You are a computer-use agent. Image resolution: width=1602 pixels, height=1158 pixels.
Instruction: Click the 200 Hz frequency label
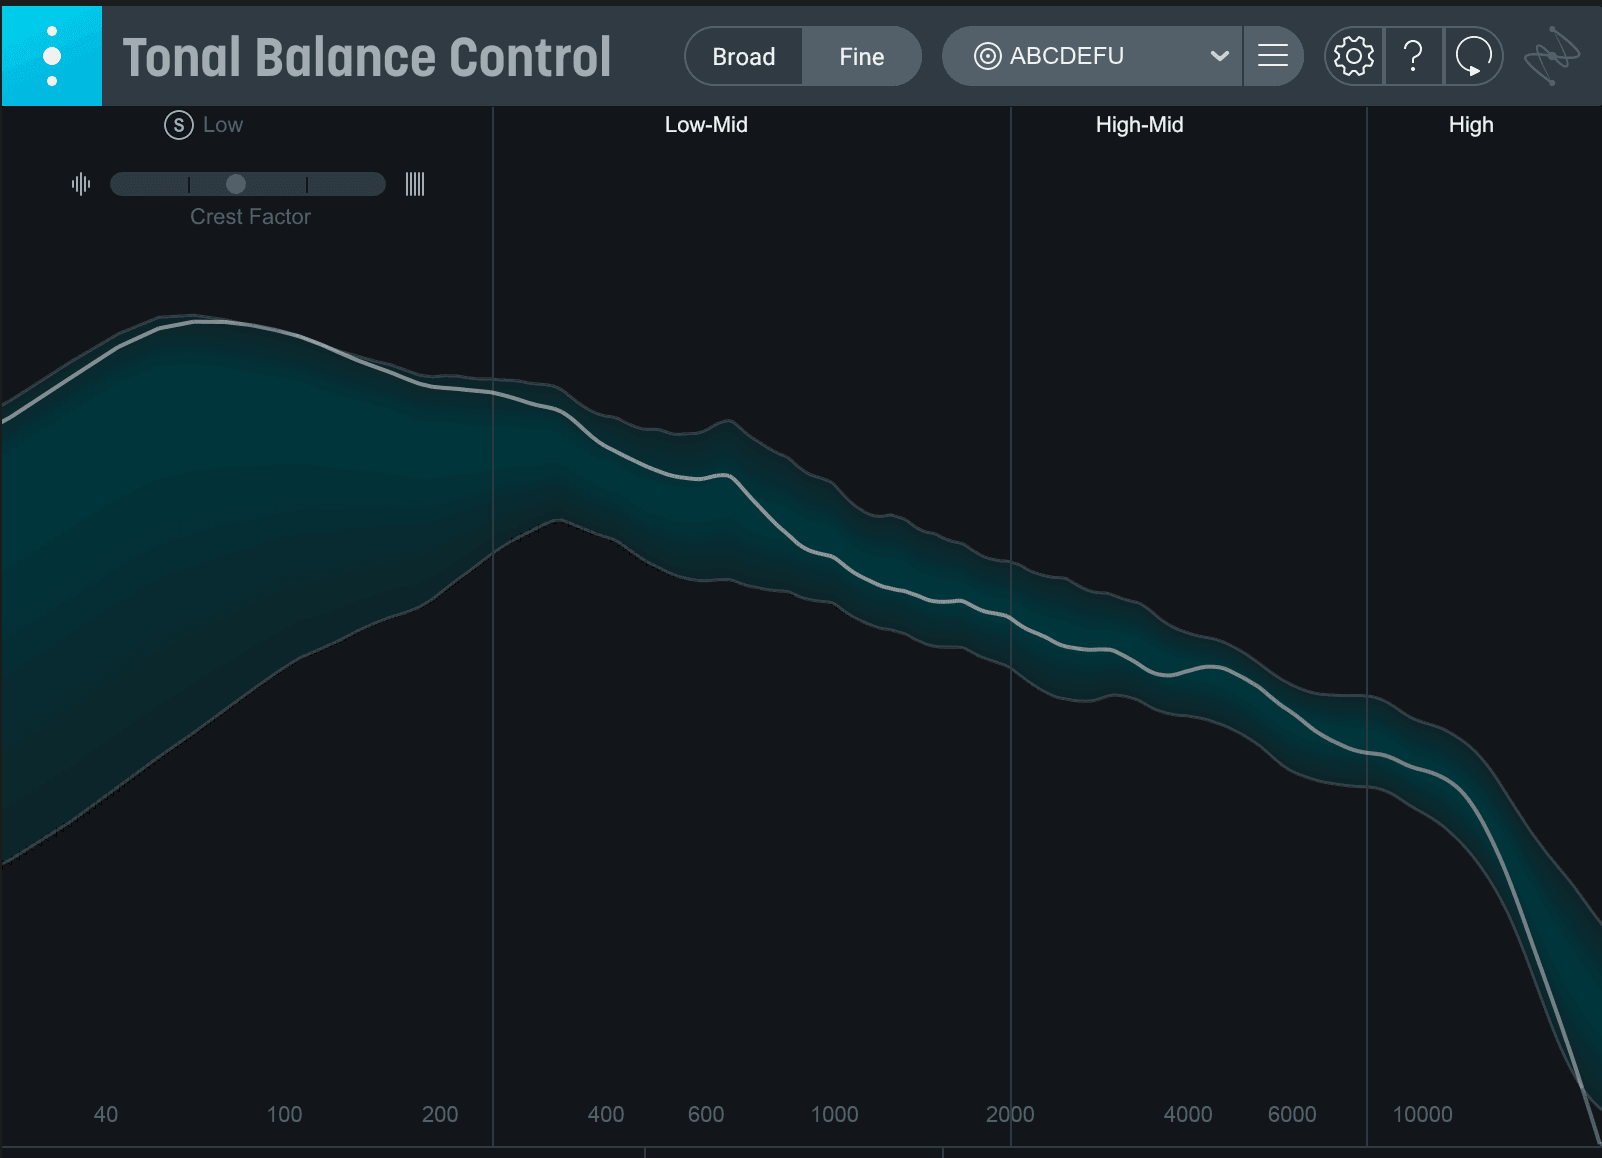[x=440, y=1114]
